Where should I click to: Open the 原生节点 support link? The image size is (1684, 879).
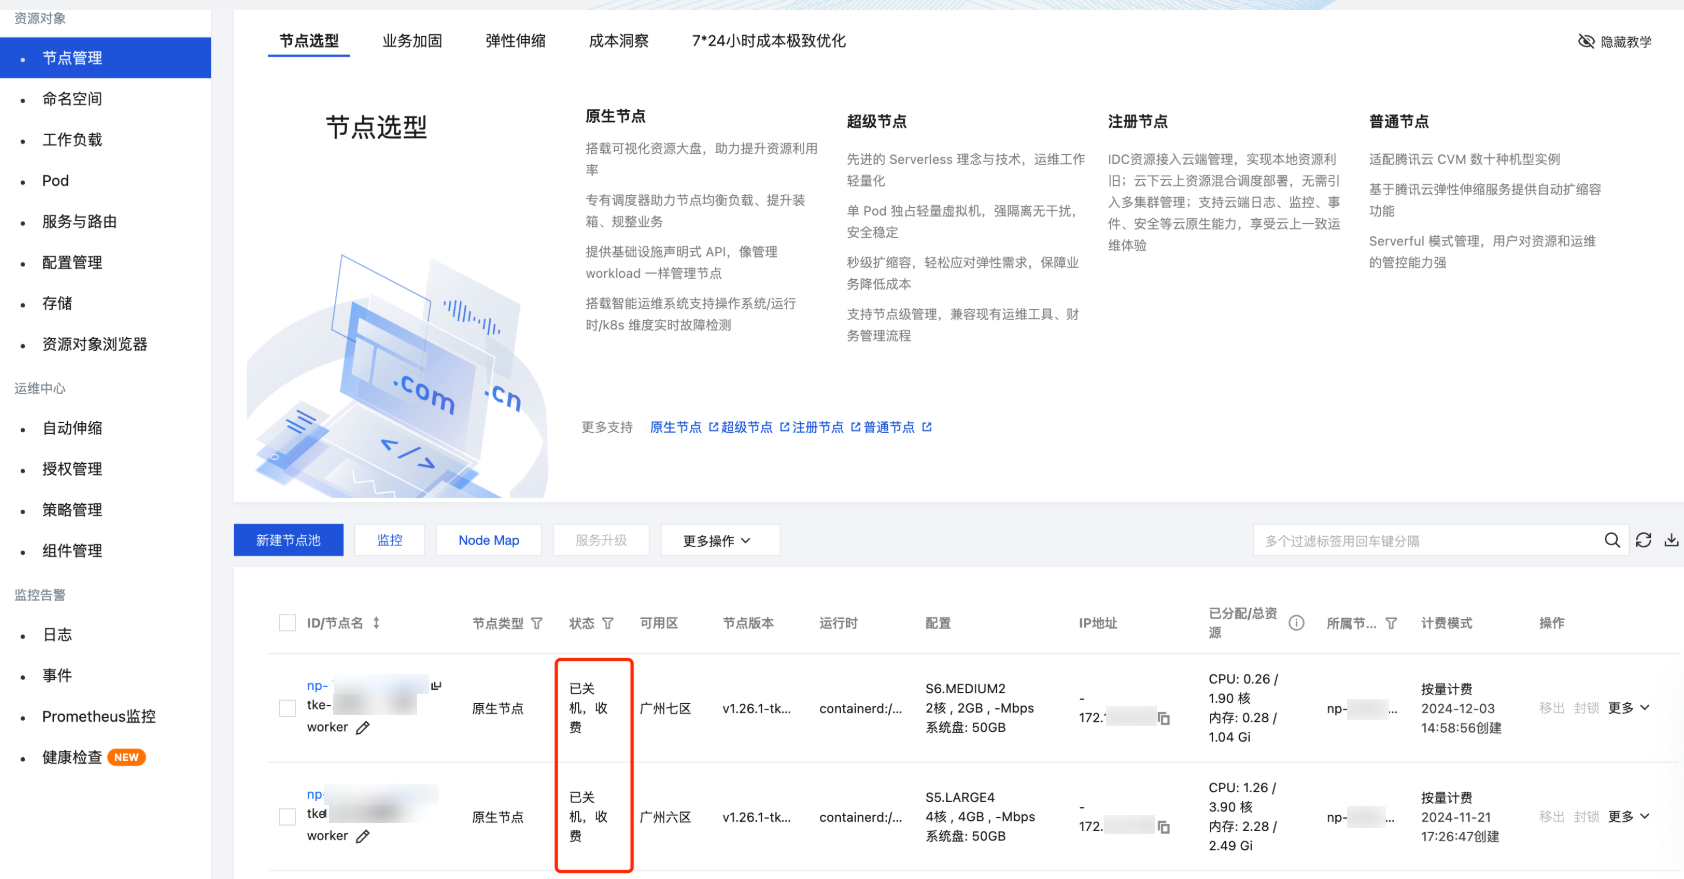[x=676, y=427]
